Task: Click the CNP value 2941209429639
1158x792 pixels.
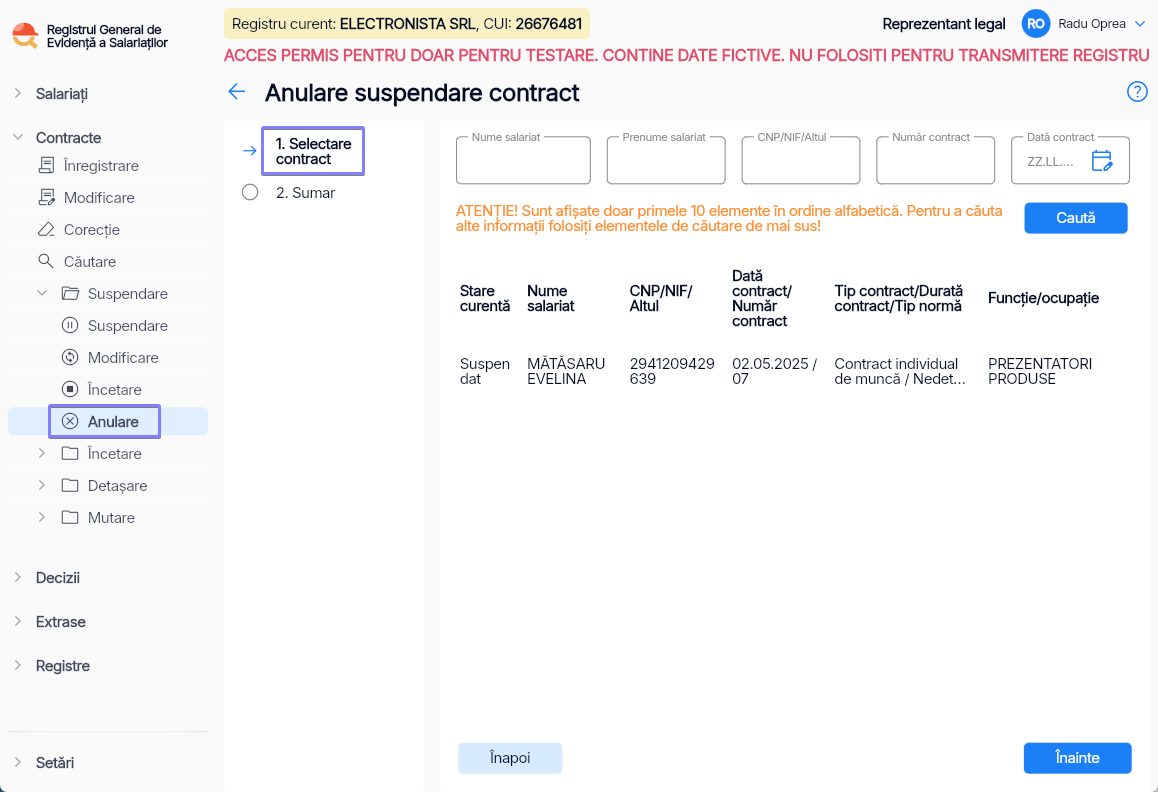Action: [x=671, y=371]
